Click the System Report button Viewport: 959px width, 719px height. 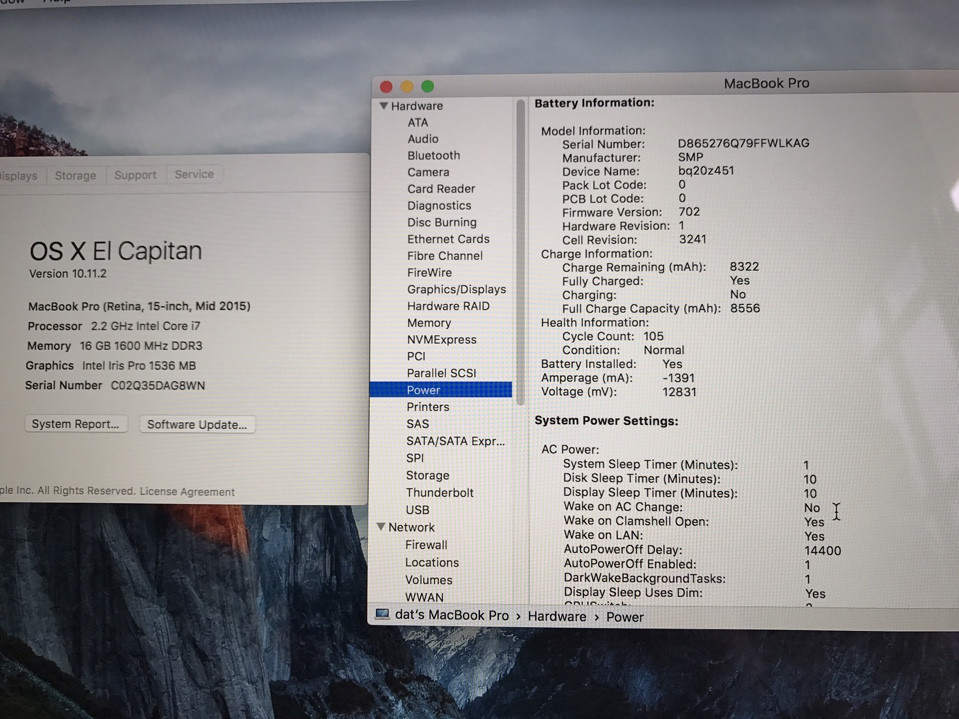[76, 424]
